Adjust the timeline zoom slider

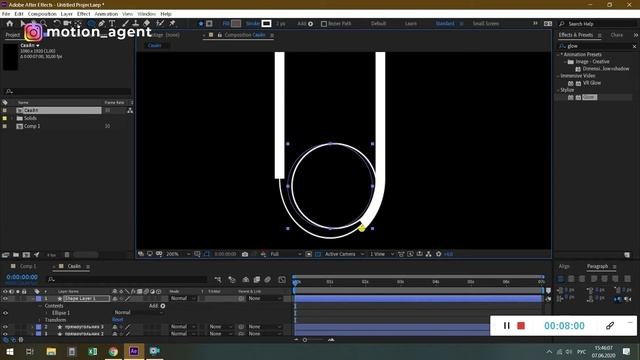click(305, 340)
